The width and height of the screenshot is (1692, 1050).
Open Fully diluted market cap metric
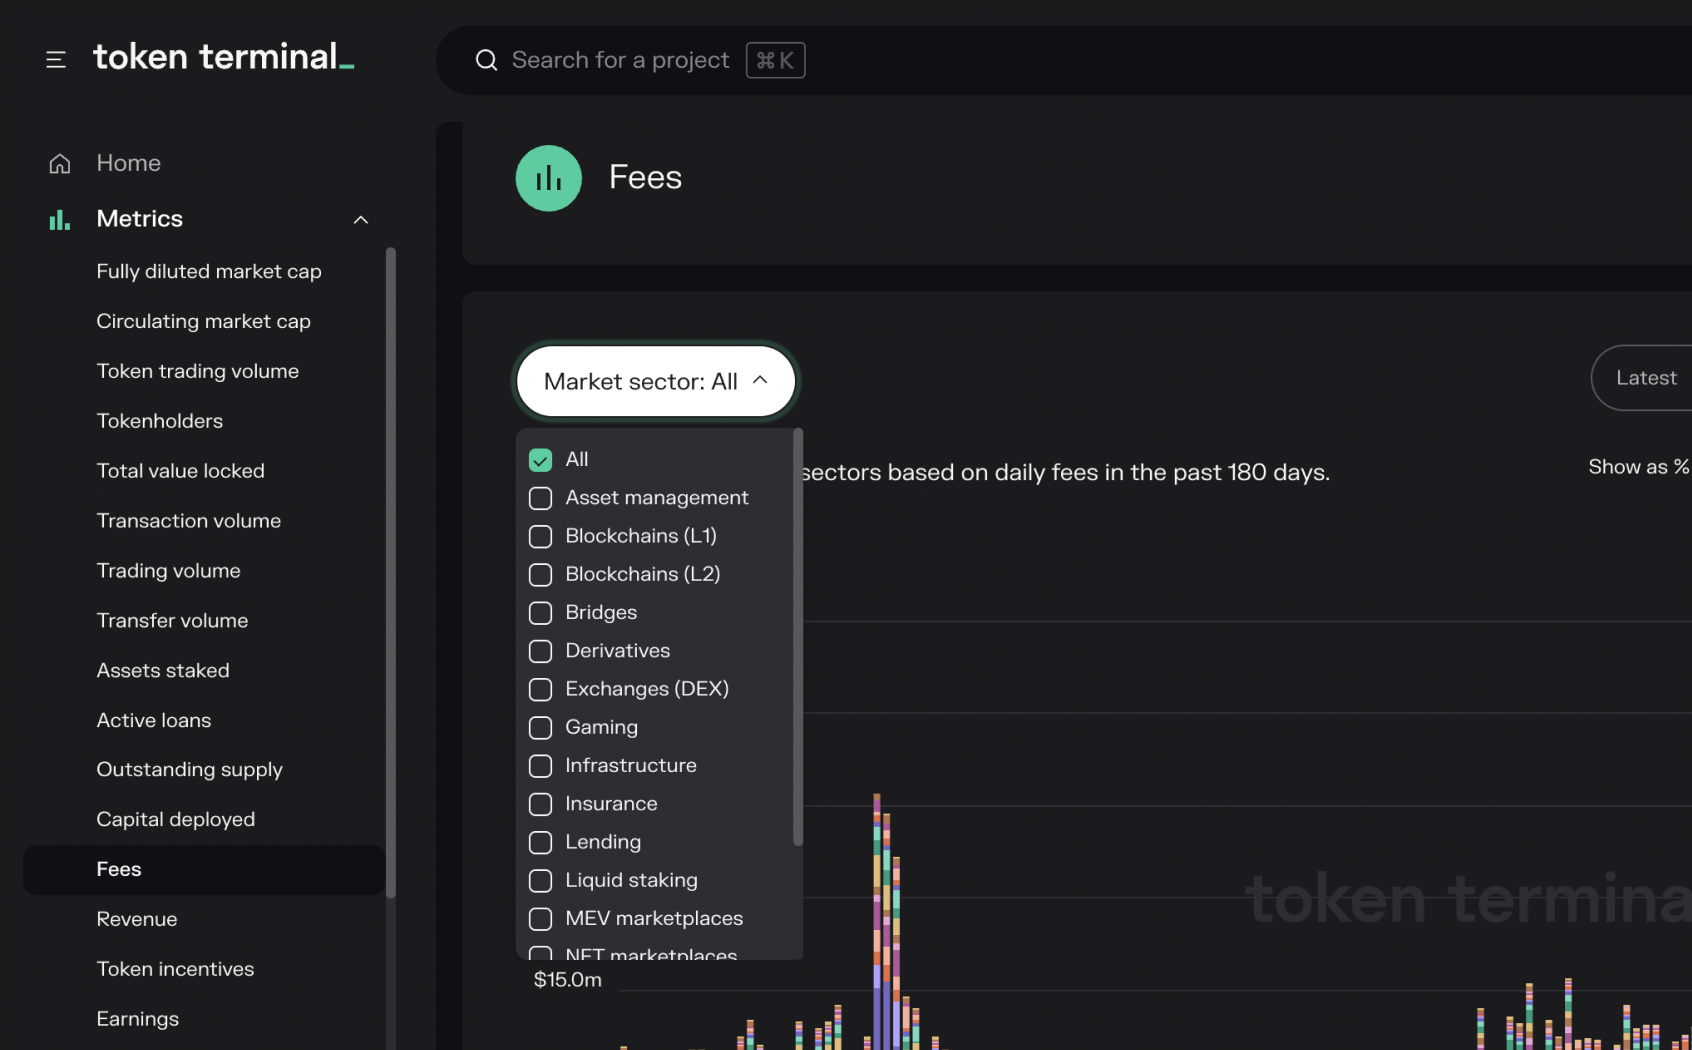coord(209,271)
